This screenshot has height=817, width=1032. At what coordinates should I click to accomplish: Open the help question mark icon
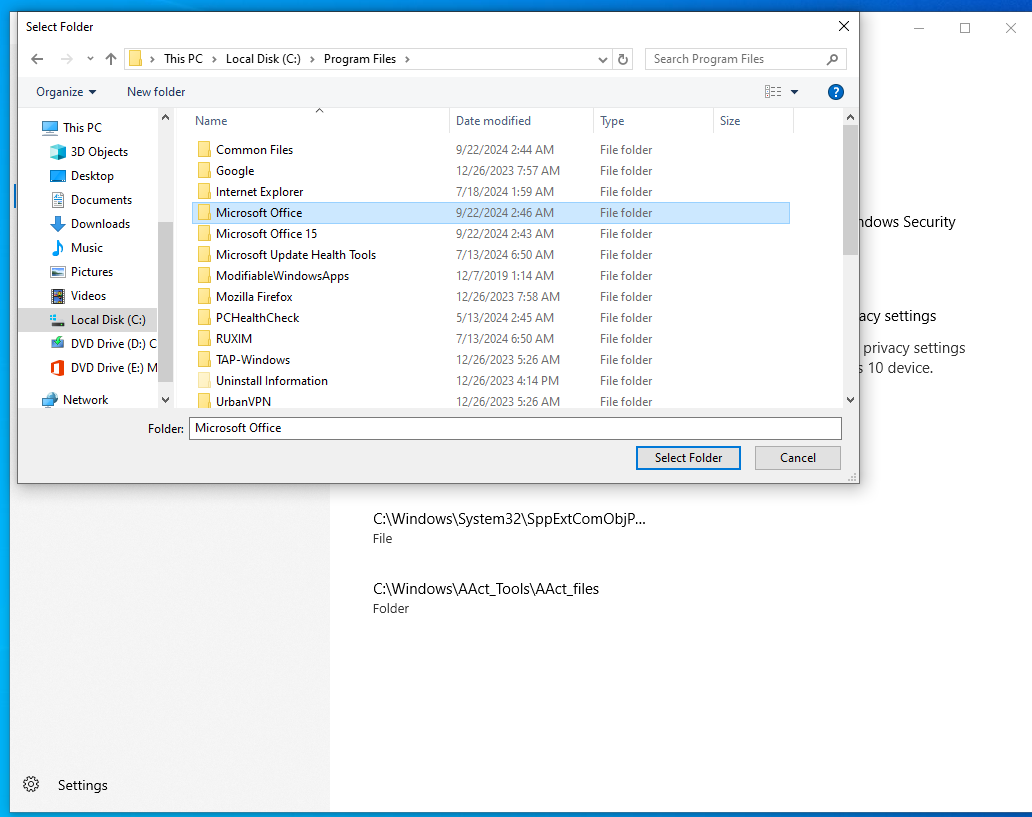coord(835,92)
